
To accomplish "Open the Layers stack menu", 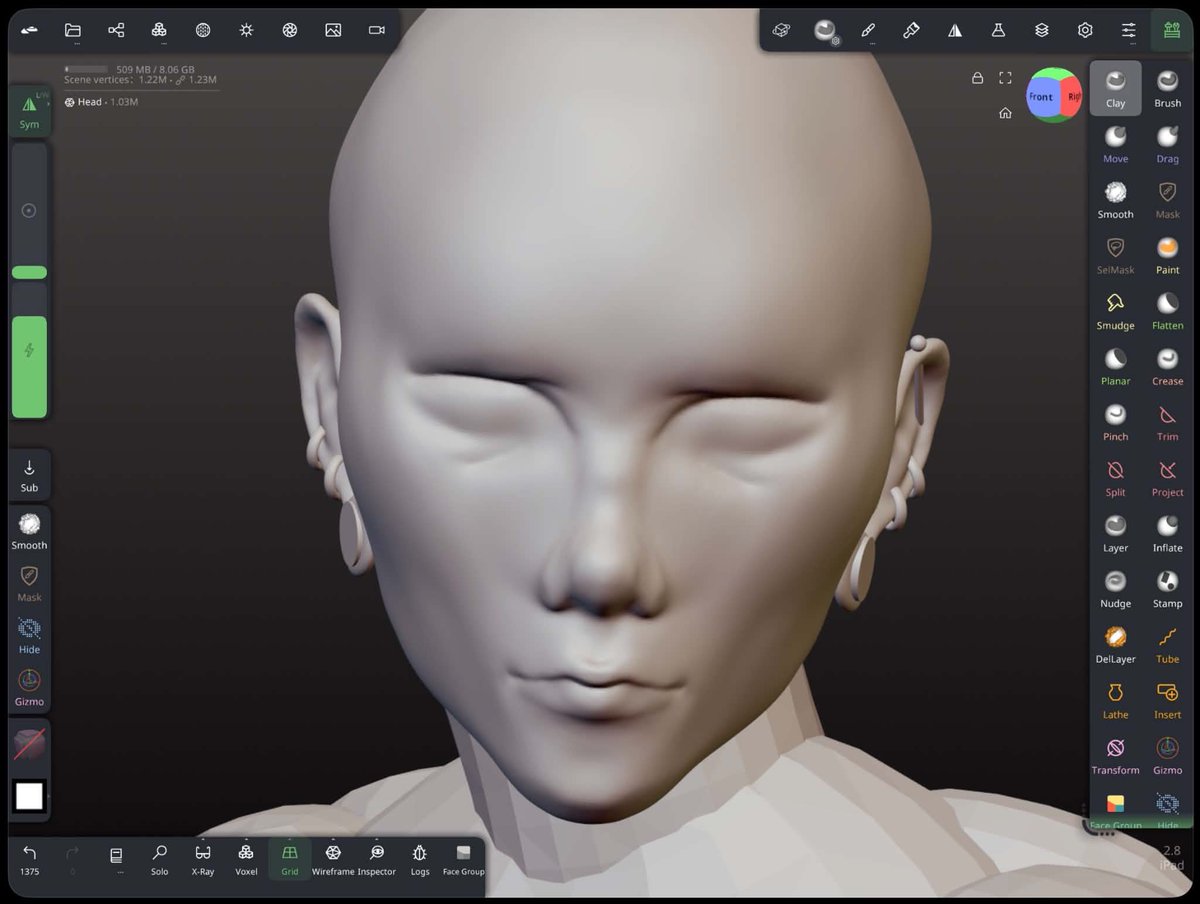I will pyautogui.click(x=1042, y=30).
